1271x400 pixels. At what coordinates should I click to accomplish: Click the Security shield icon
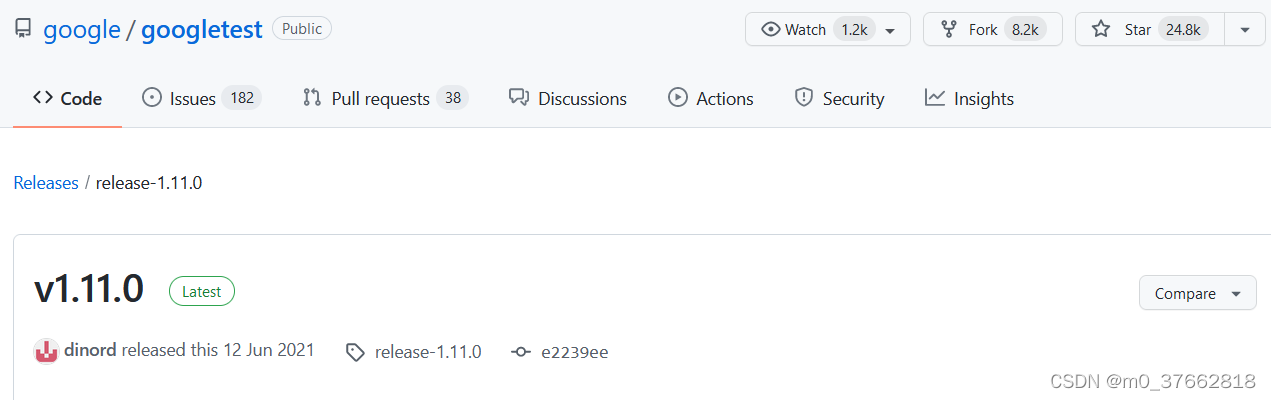point(803,98)
